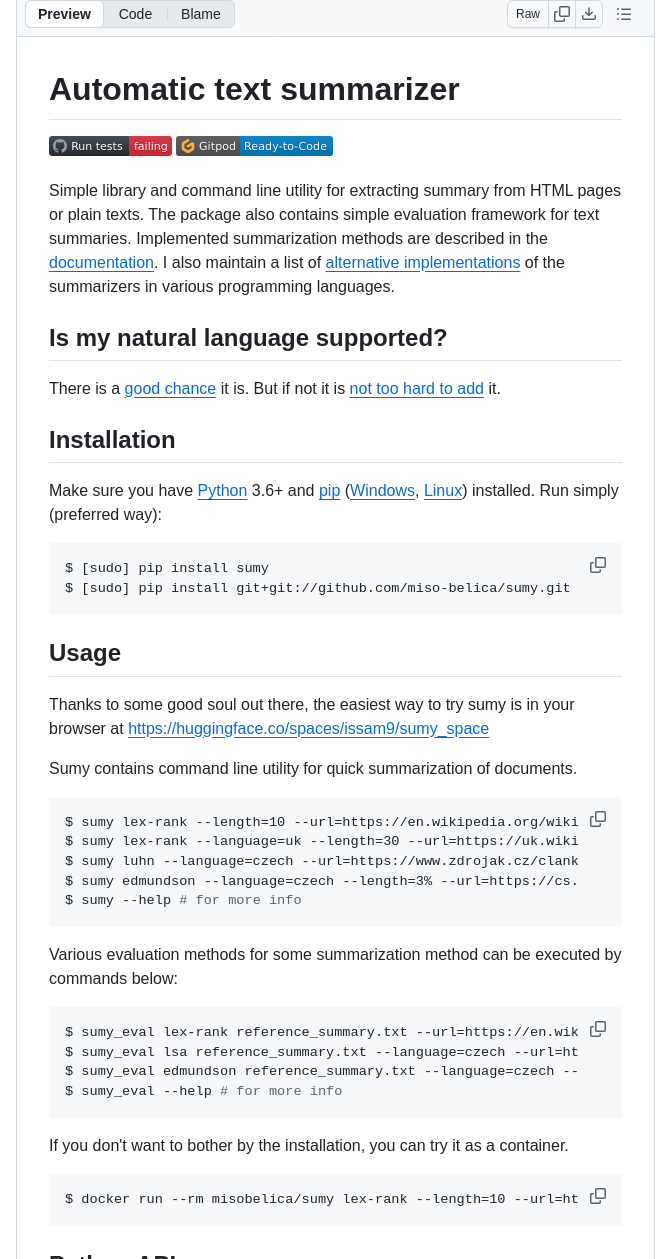This screenshot has height=1259, width=671.
Task: Open the good chance link
Action: tap(170, 389)
